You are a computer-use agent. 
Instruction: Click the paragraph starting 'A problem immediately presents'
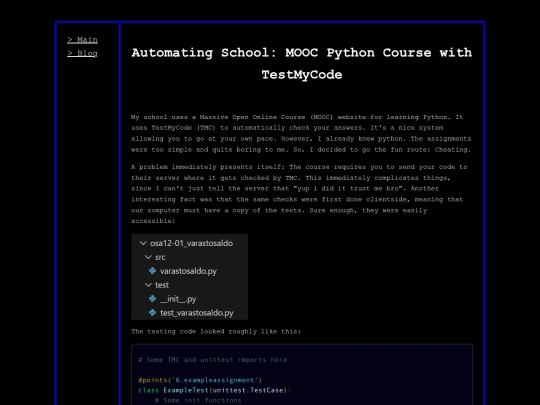pyautogui.click(x=299, y=194)
